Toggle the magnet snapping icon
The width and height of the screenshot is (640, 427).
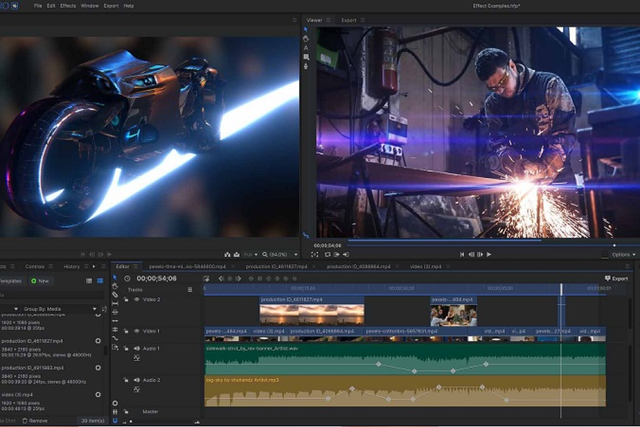(115, 420)
